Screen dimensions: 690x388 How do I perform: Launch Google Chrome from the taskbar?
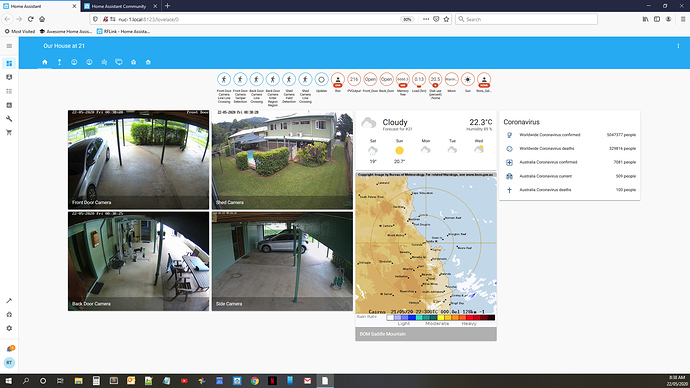coord(255,381)
